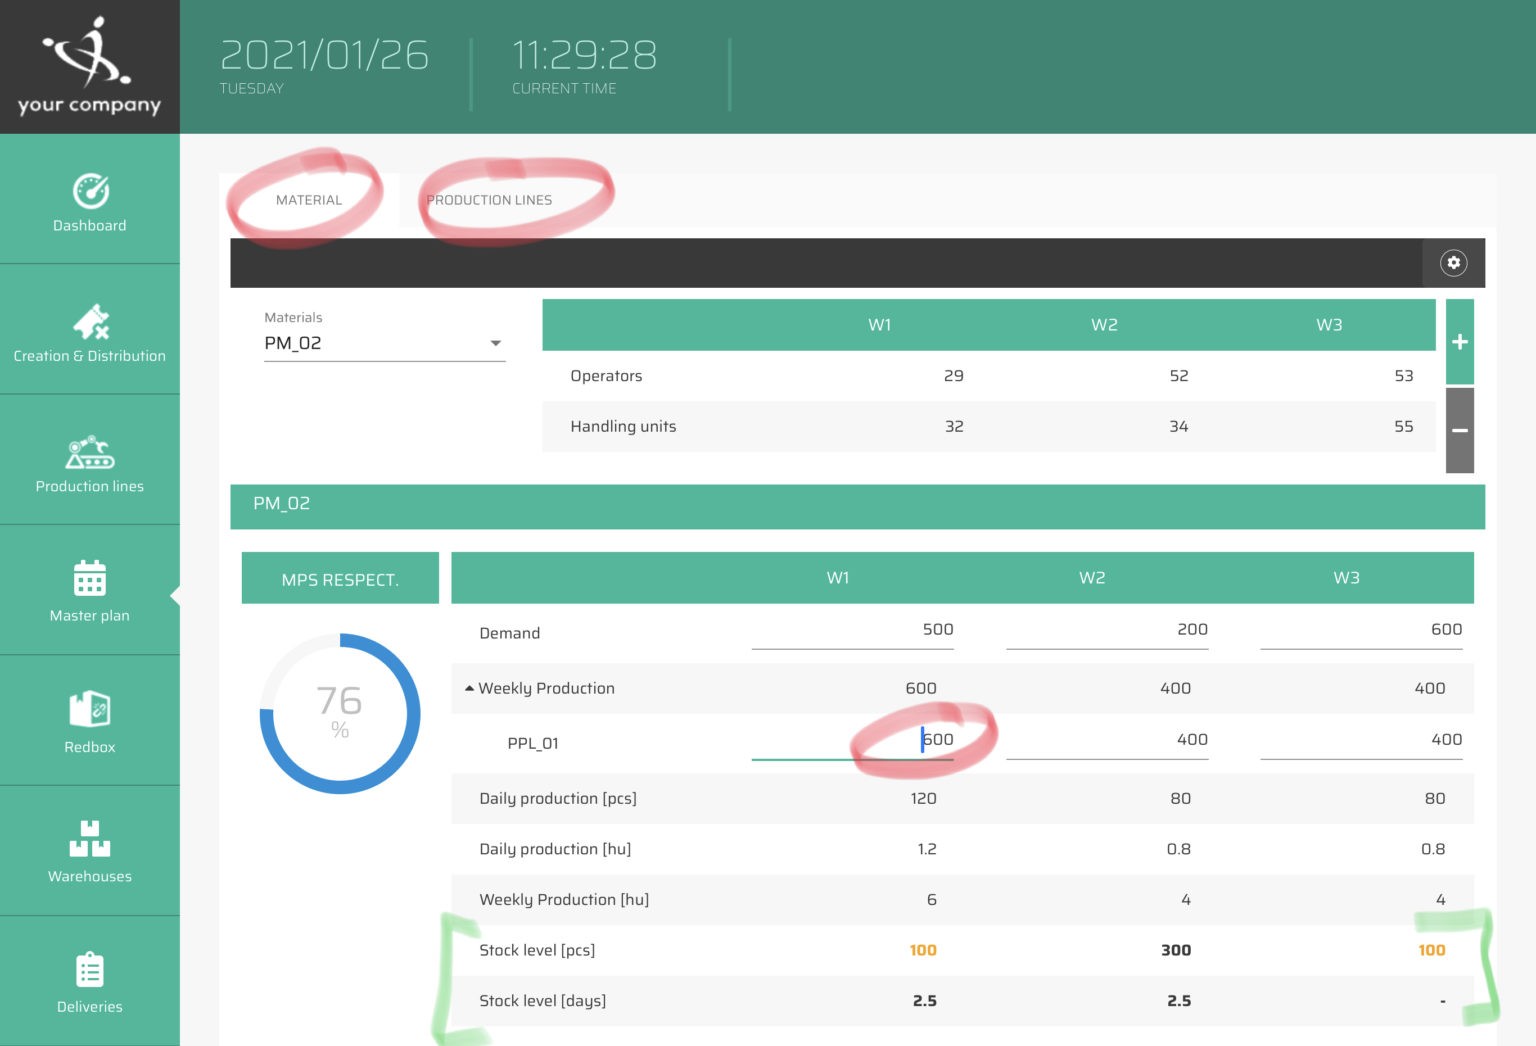Image resolution: width=1536 pixels, height=1046 pixels.
Task: Click the Operators row label
Action: pos(606,375)
